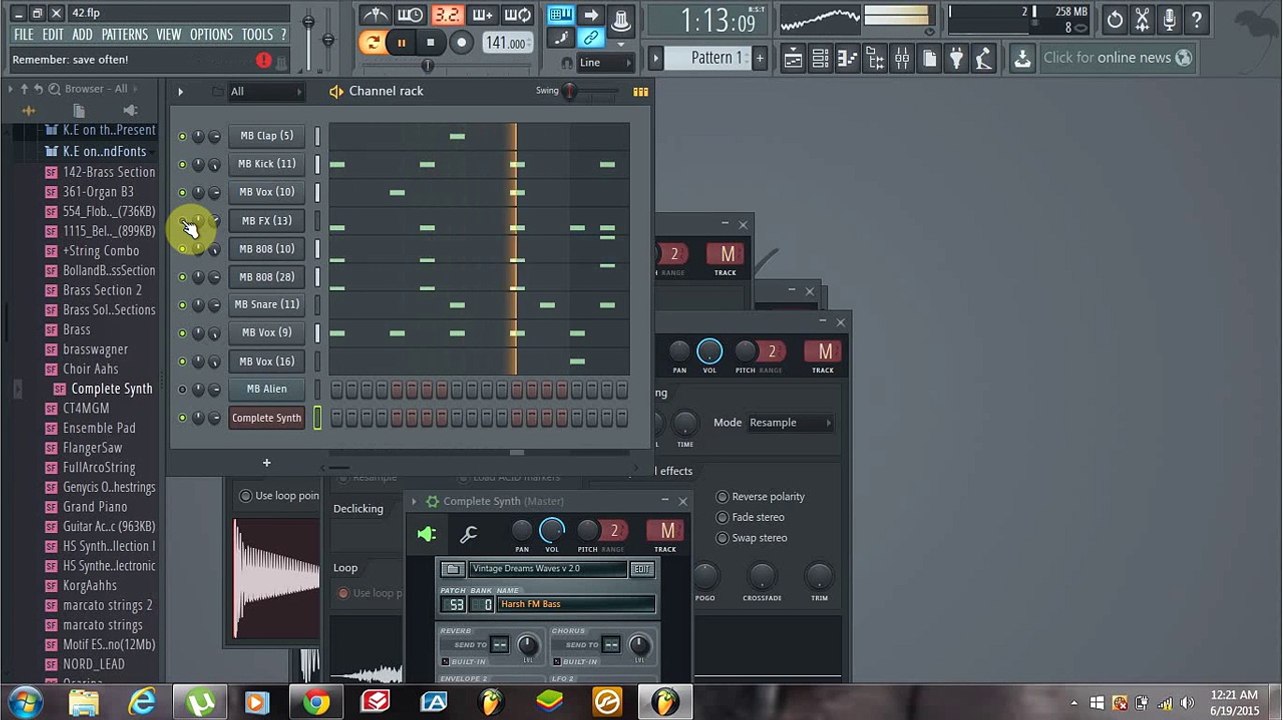Screen dimensions: 1283x720
Task: Enable Fade stereo option
Action: tap(722, 517)
